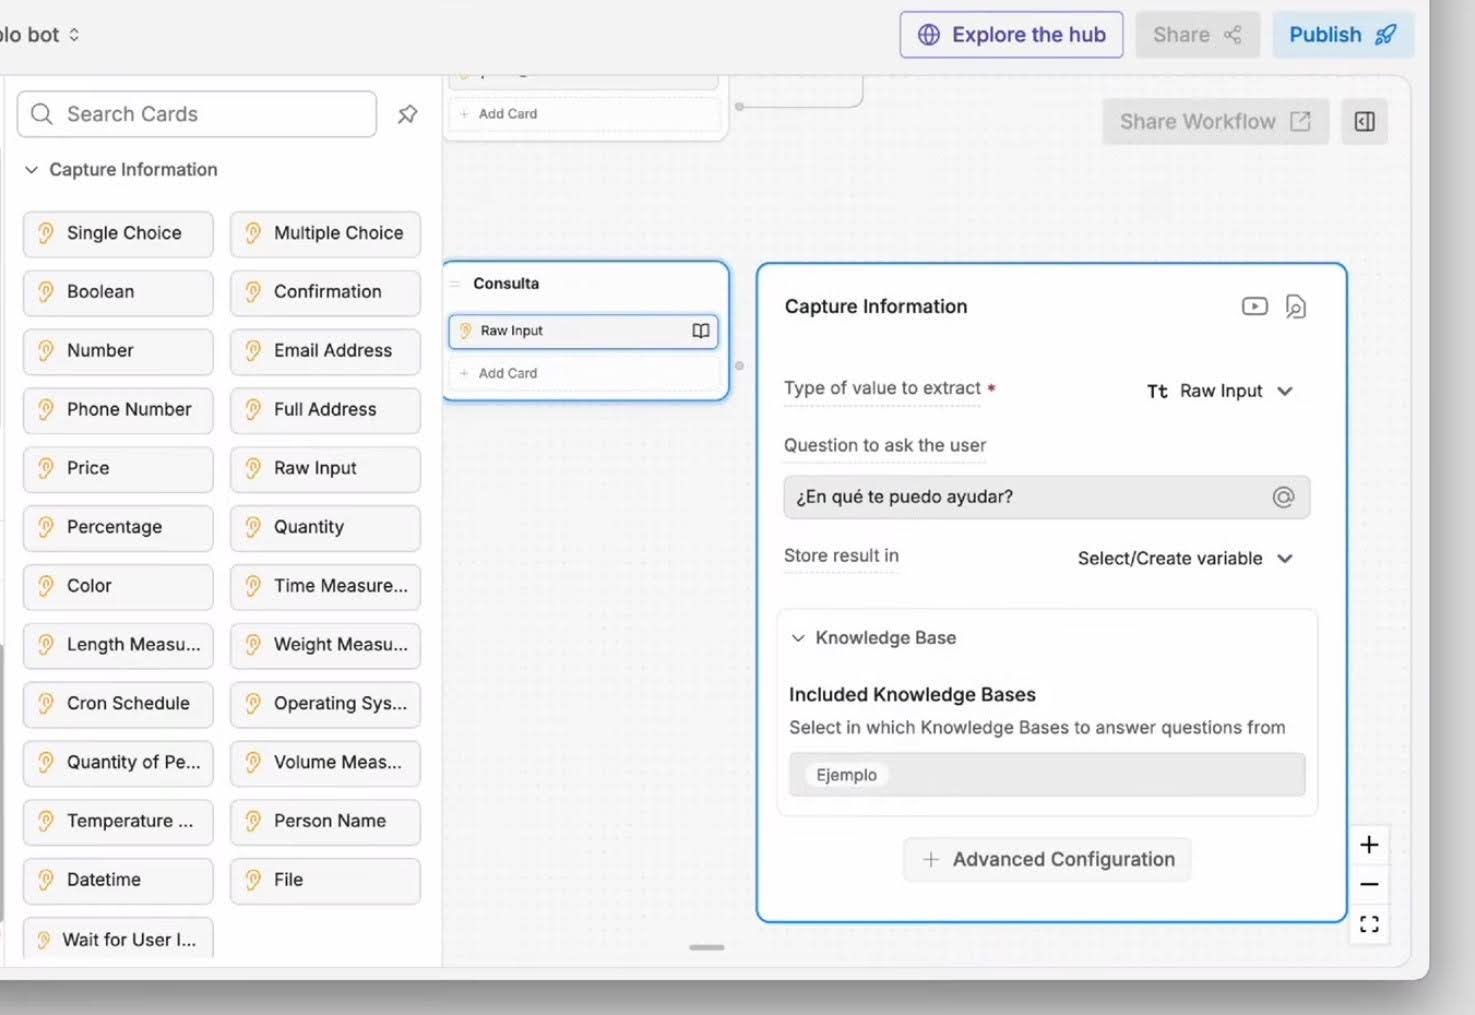Select the Full Address card
1475x1015 pixels.
325,410
